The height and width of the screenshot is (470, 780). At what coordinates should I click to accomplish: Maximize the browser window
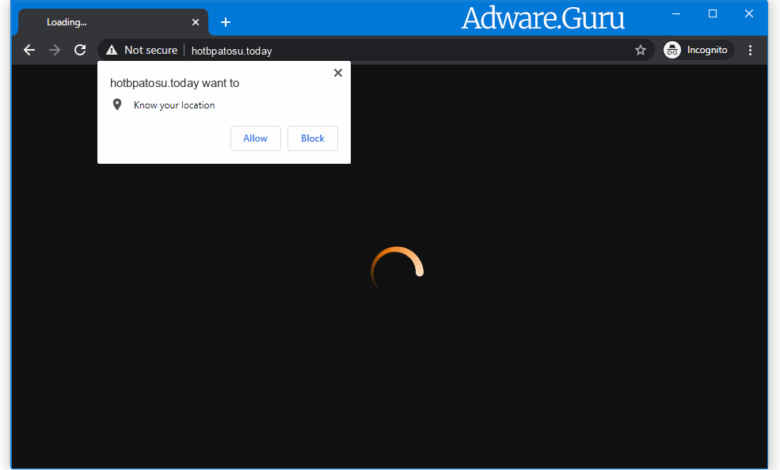[712, 14]
